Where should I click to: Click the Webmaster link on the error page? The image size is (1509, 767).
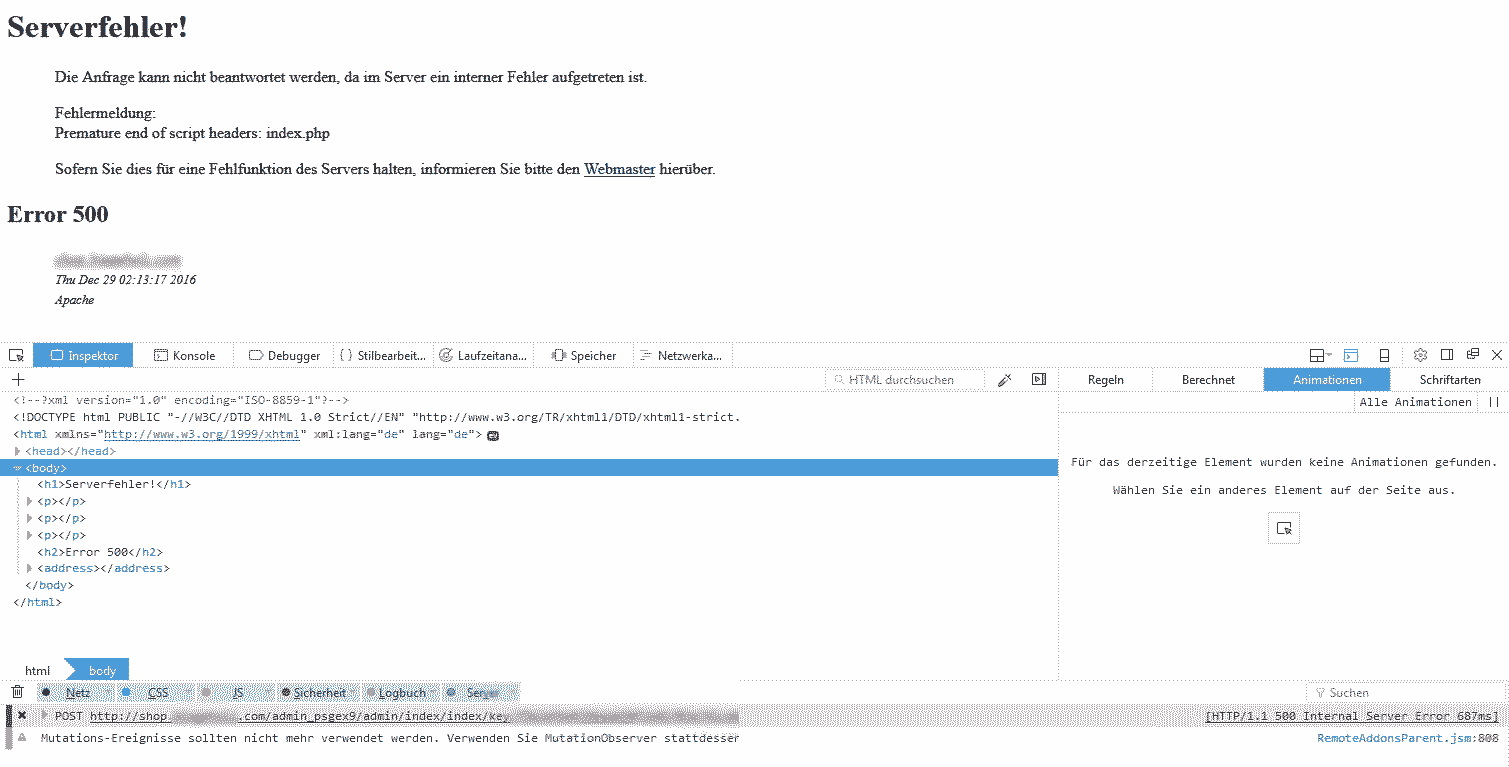618,169
